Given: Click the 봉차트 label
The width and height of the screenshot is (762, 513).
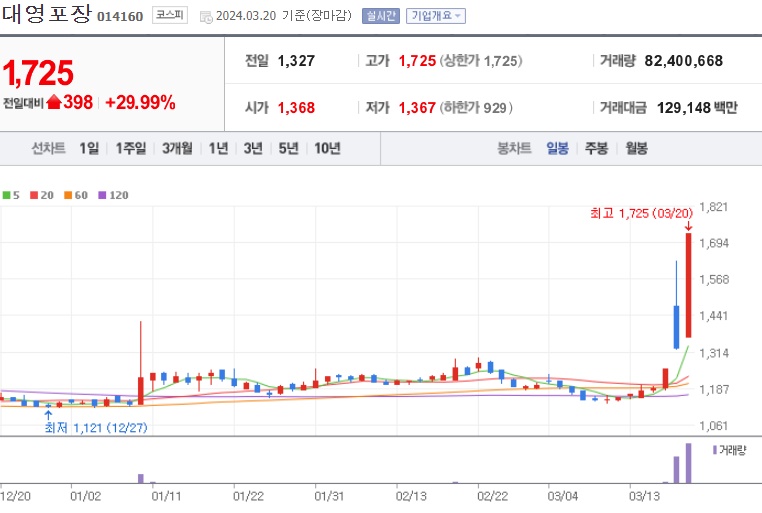Looking at the screenshot, I should pyautogui.click(x=514, y=148).
